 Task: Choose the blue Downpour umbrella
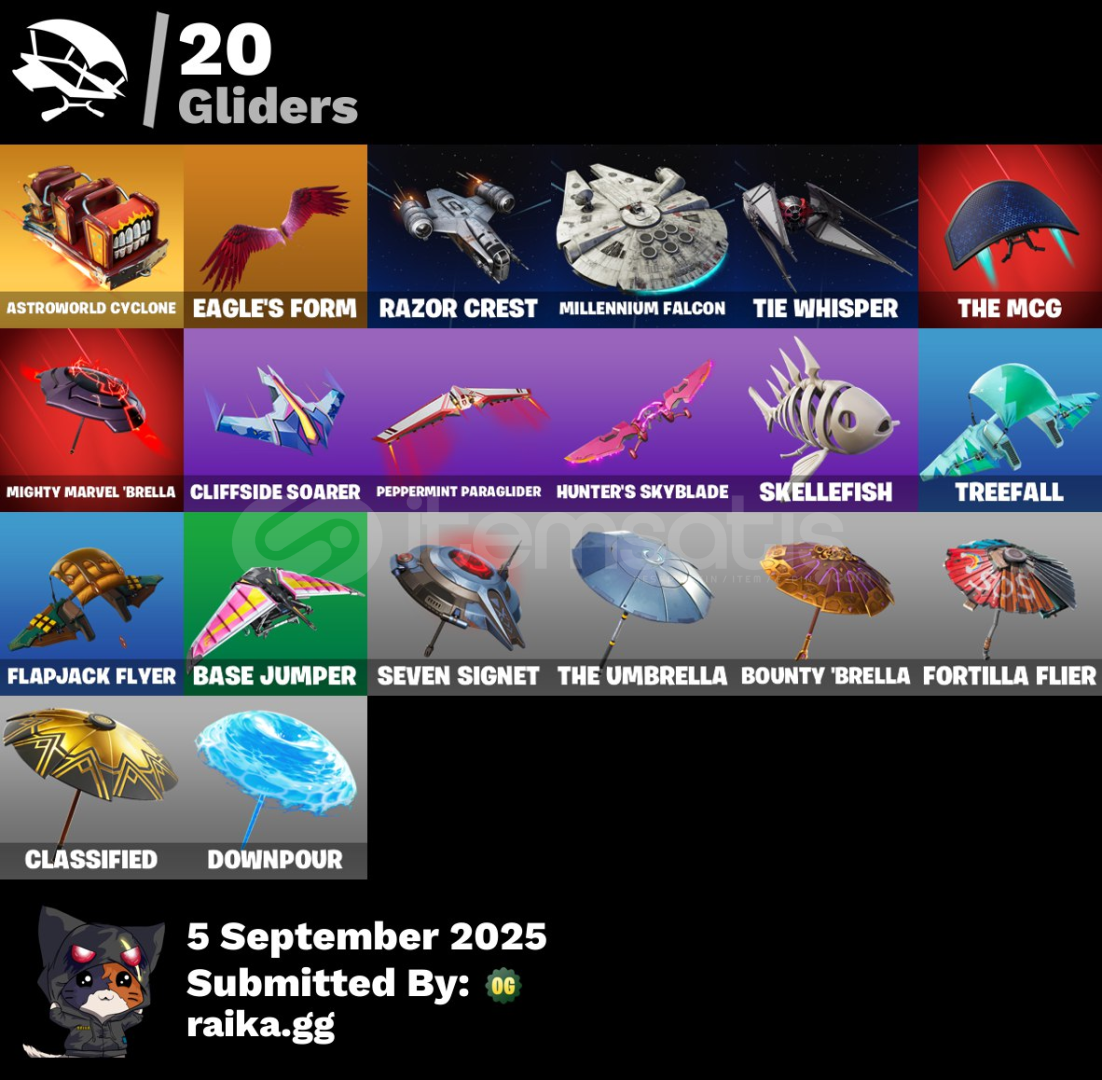tap(275, 787)
